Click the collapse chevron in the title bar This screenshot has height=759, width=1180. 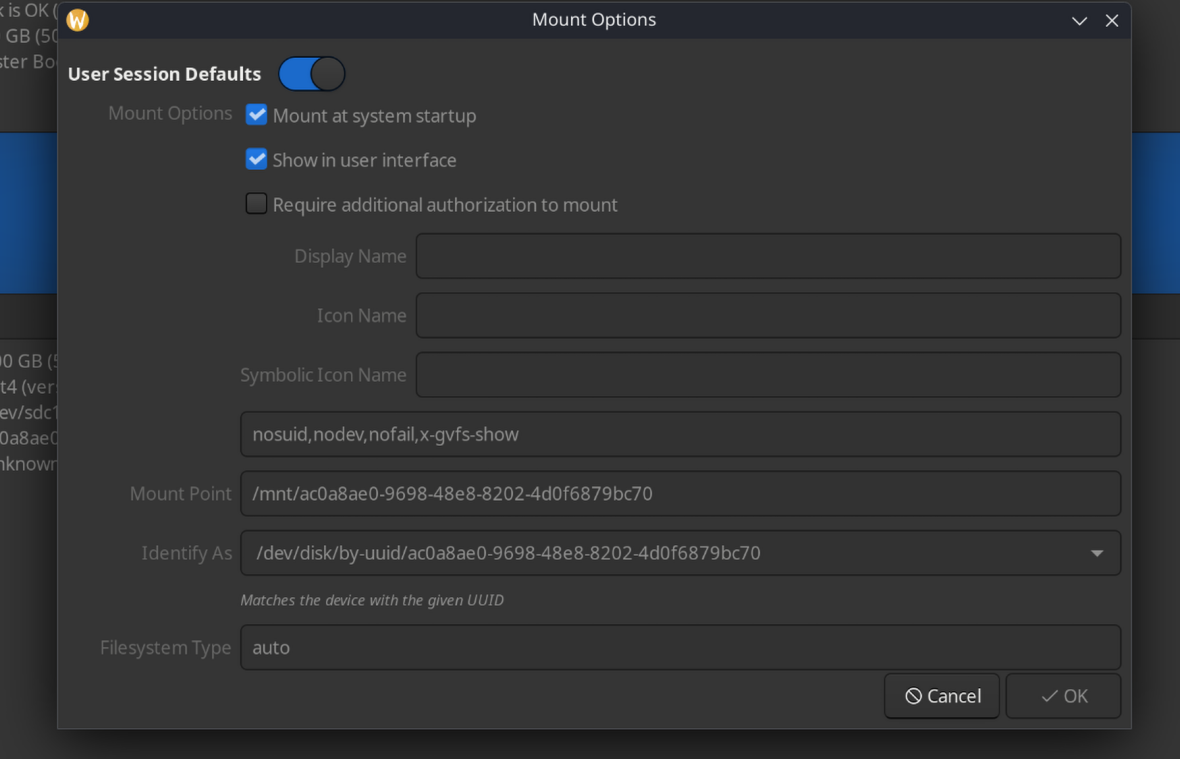click(x=1079, y=21)
